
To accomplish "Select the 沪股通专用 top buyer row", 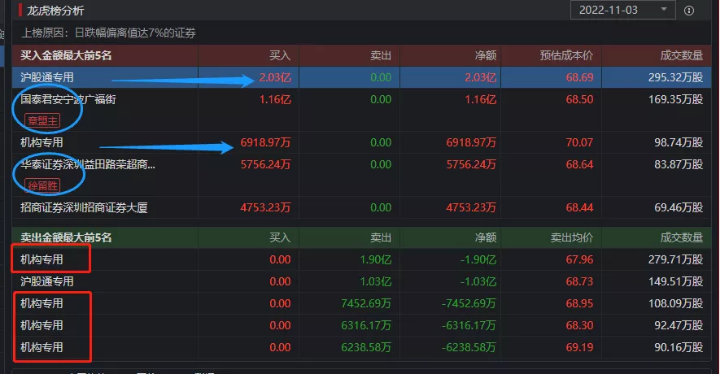I will 362,77.
